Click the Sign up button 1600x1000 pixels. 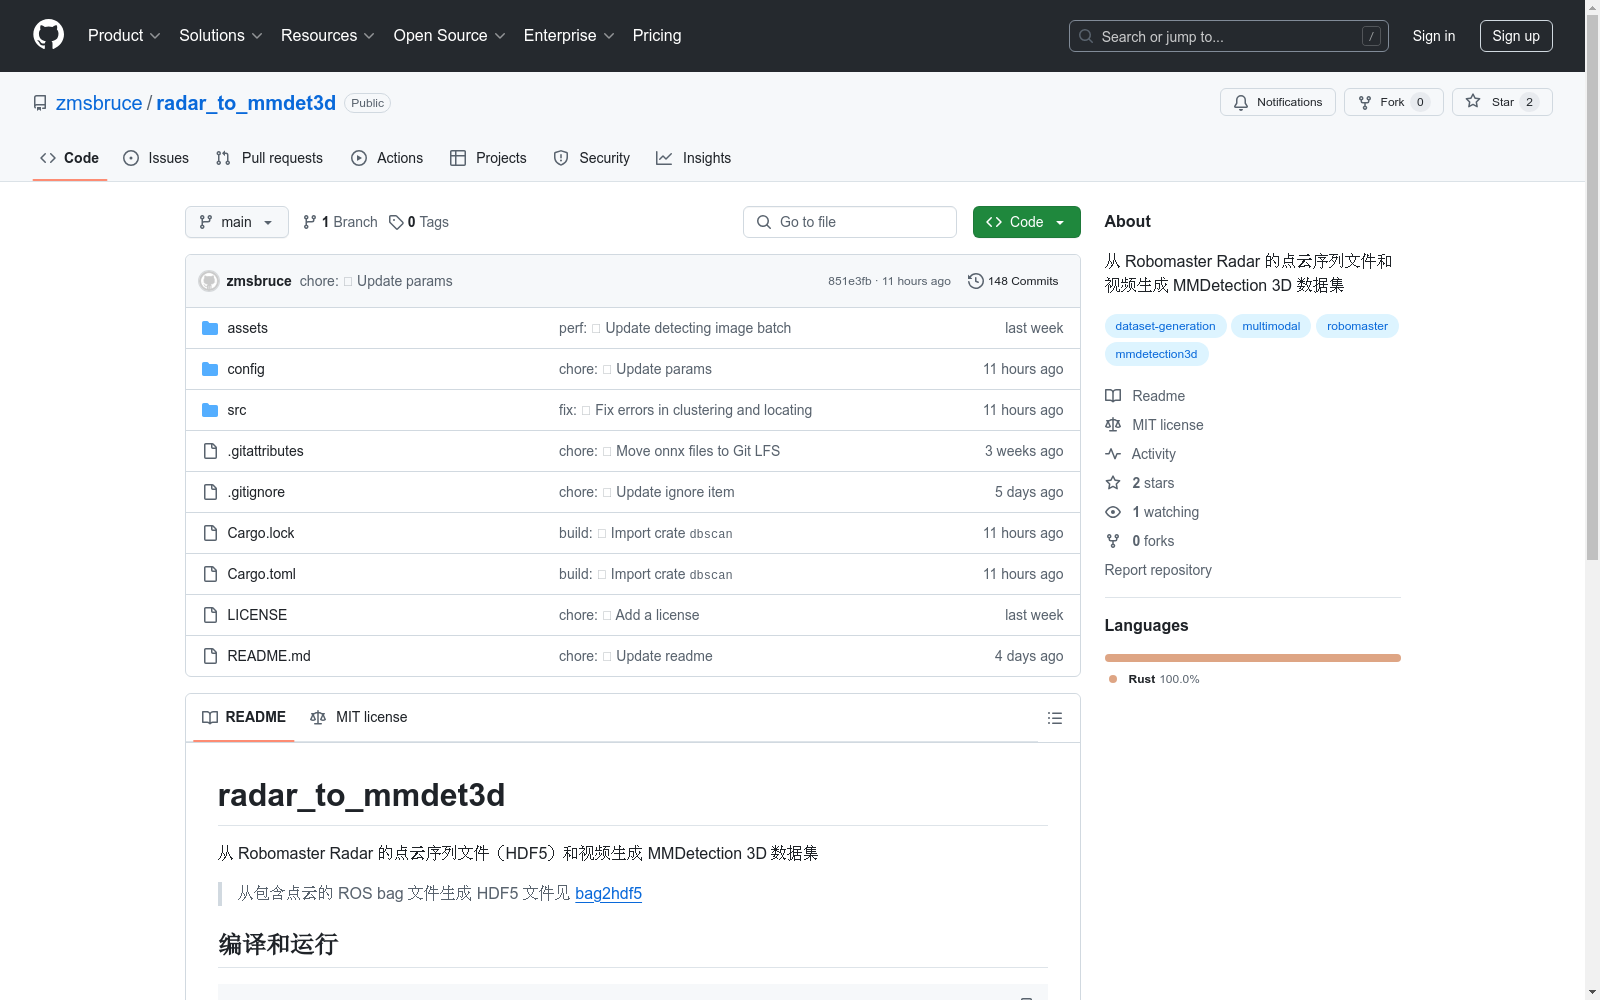[1516, 36]
